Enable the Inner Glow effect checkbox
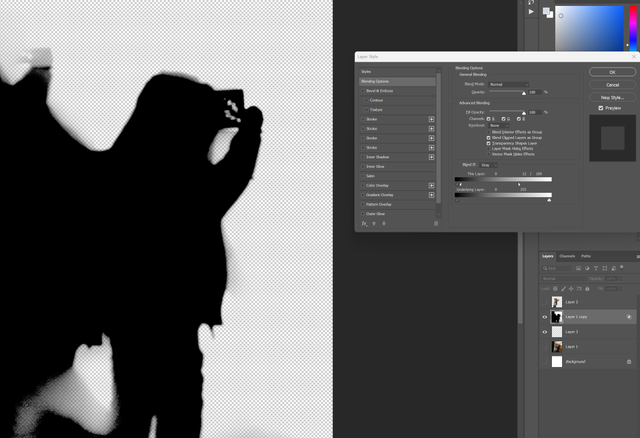The width and height of the screenshot is (640, 438). pos(362,167)
